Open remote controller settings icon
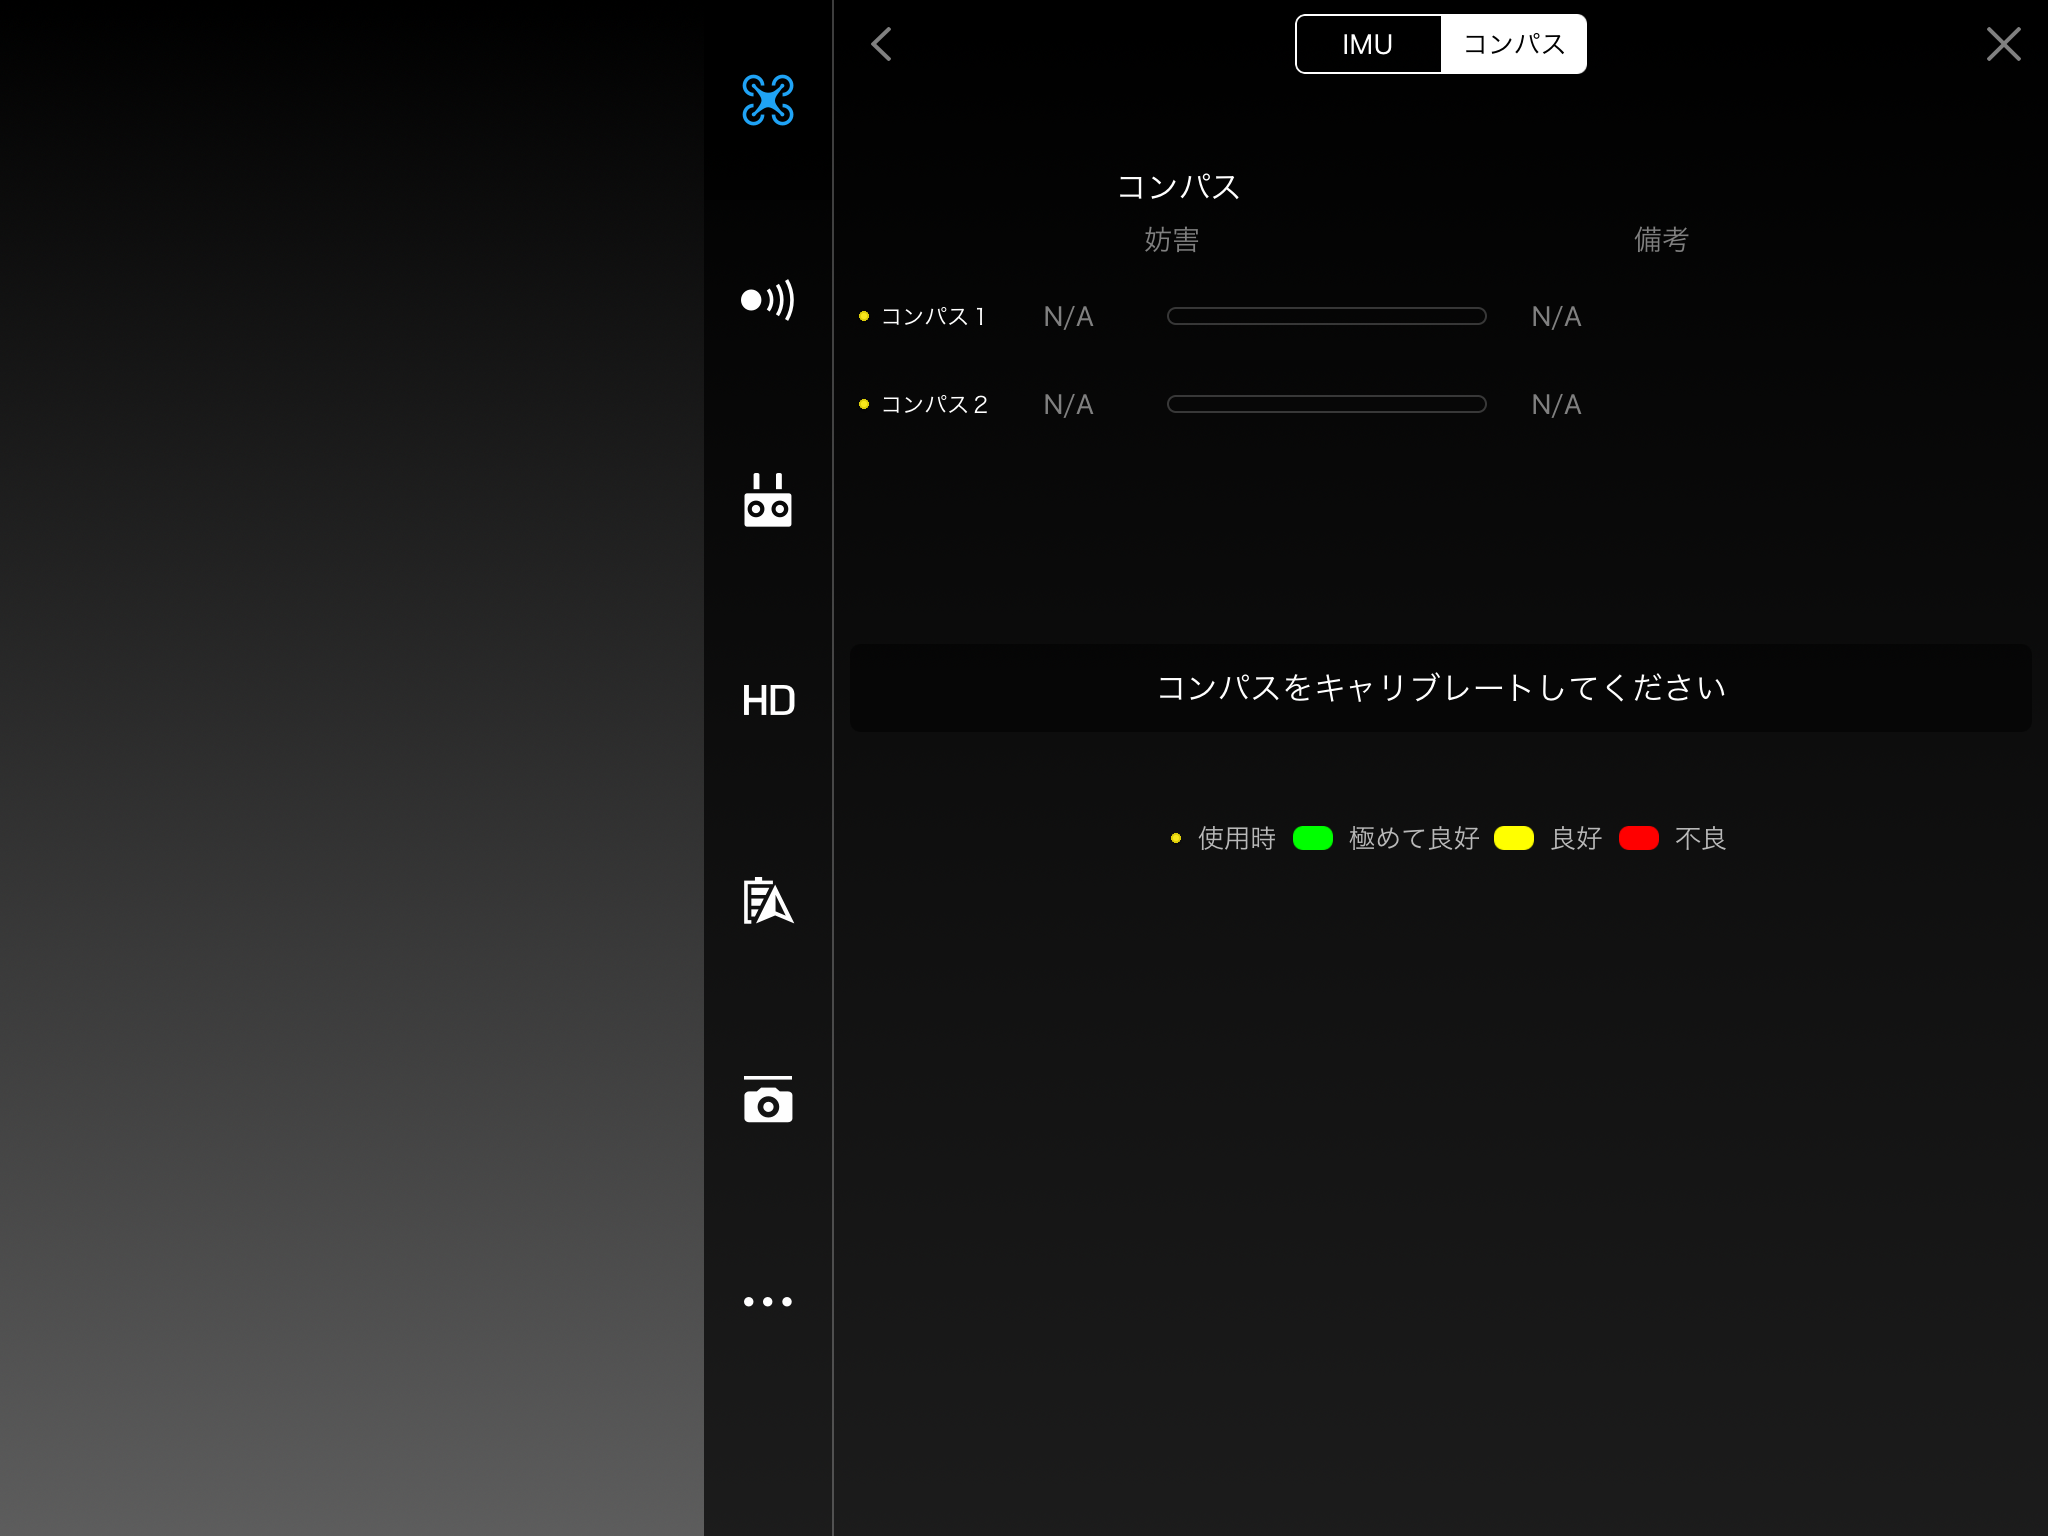Screen dimensions: 2048x1536 pos(767,500)
